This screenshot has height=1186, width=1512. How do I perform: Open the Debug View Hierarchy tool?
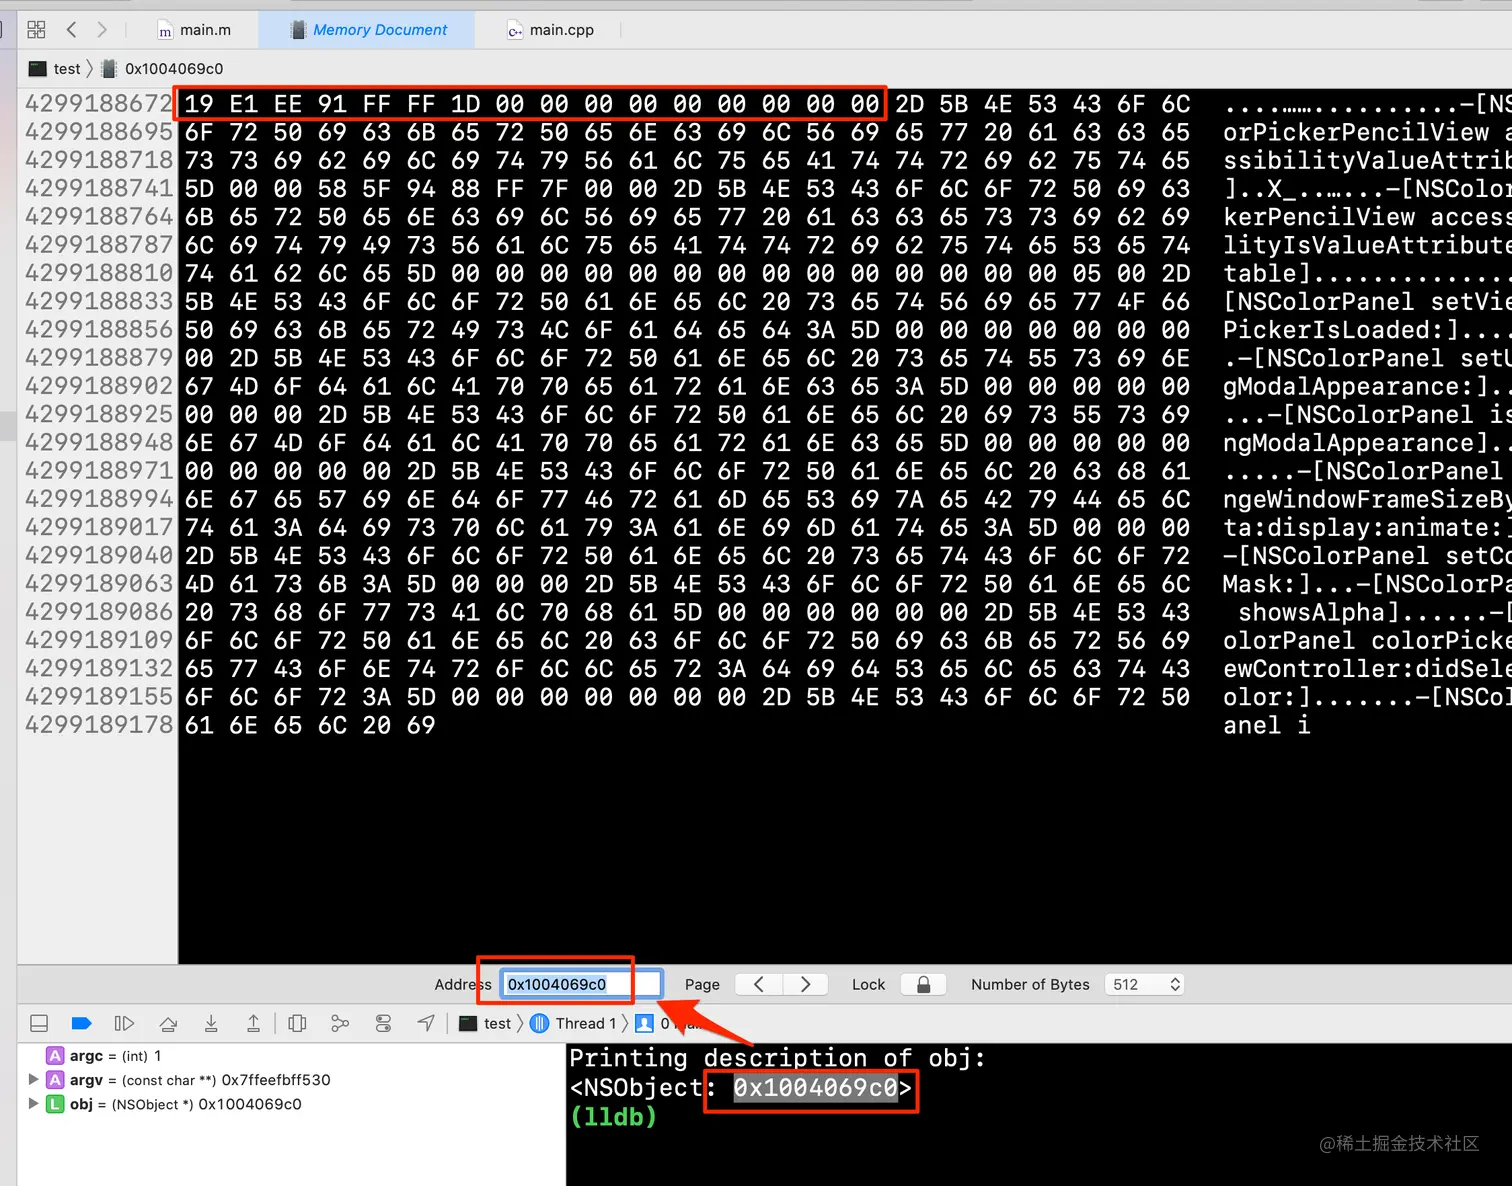pos(297,1023)
